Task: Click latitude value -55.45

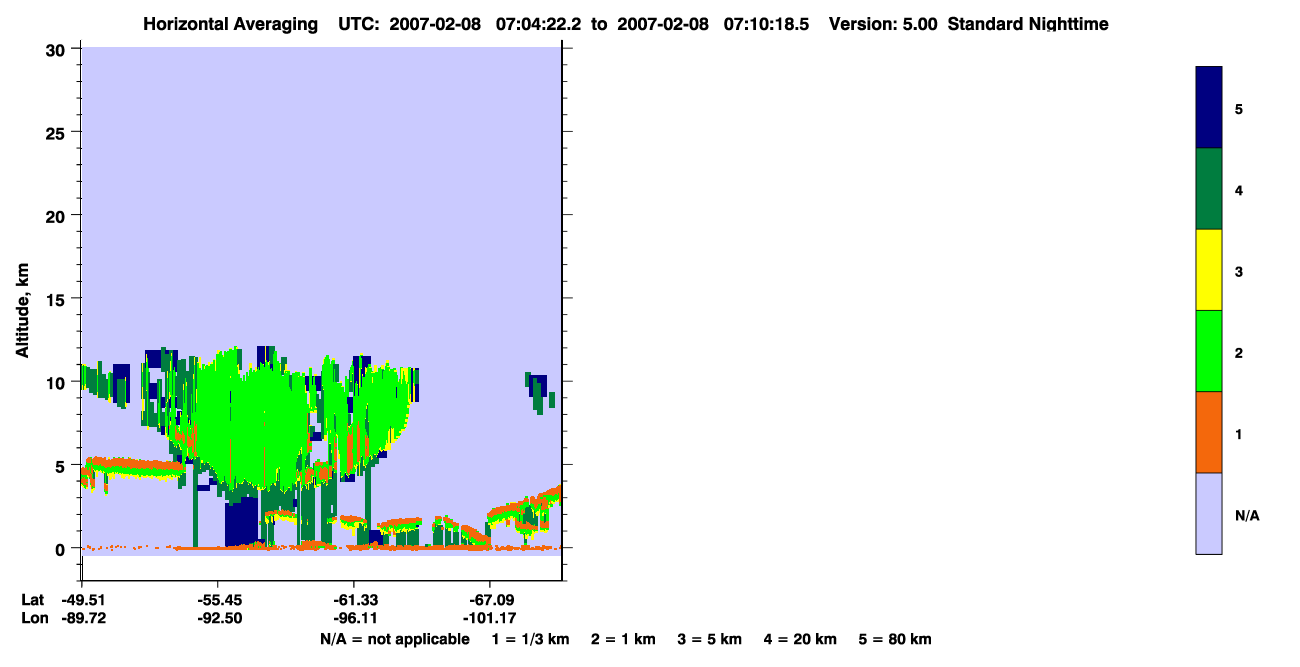Action: (218, 600)
